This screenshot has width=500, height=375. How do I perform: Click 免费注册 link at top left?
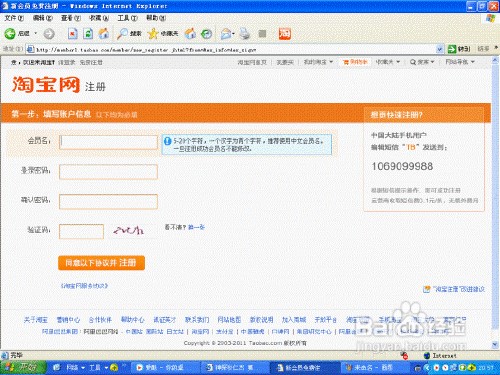tap(91, 62)
